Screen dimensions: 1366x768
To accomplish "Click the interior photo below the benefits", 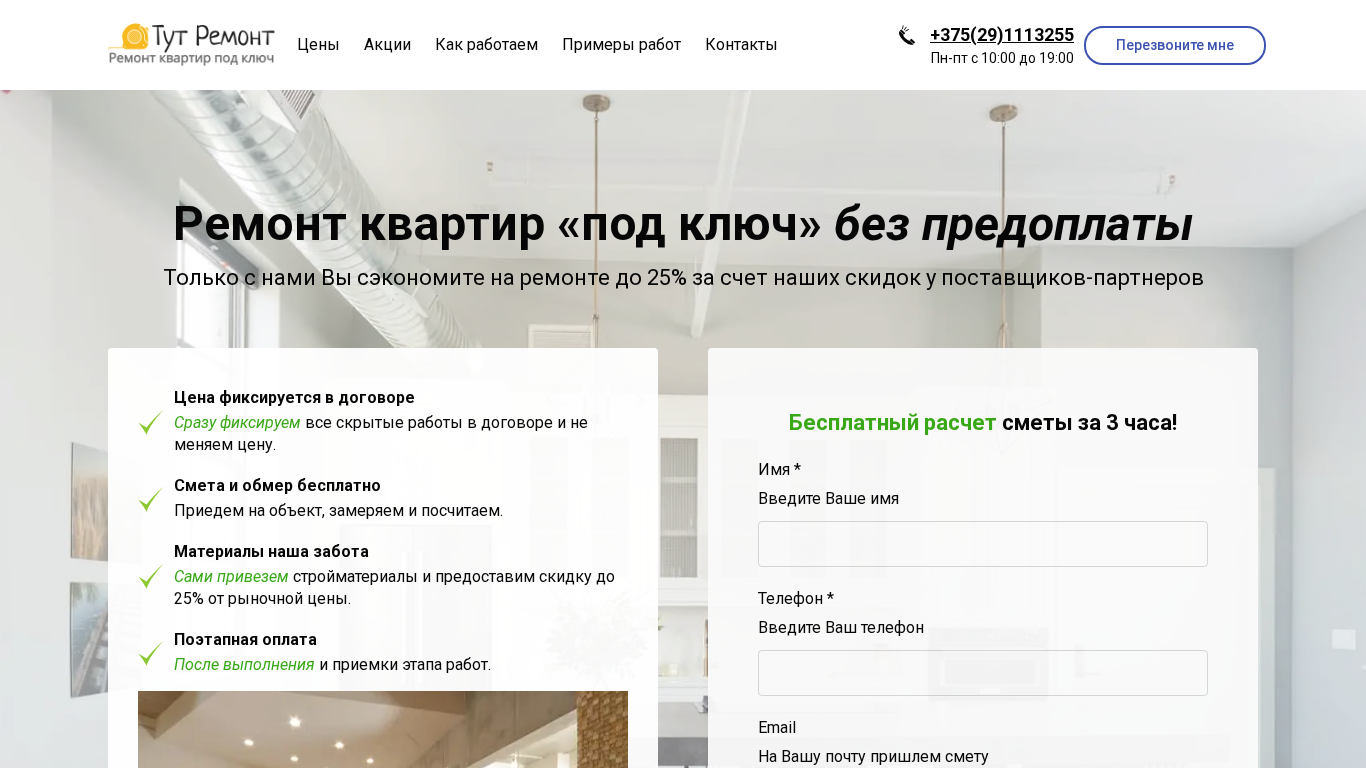I will pyautogui.click(x=382, y=730).
